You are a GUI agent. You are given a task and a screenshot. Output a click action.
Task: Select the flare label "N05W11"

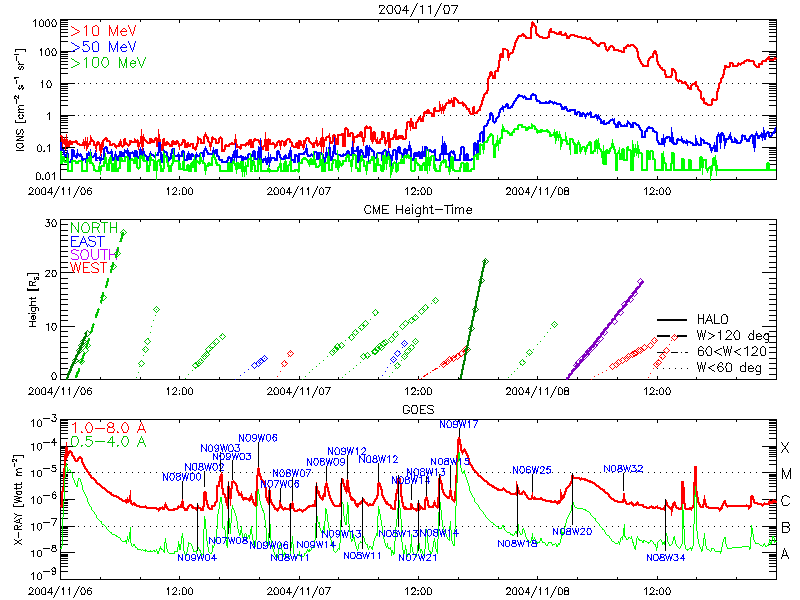tap(362, 556)
